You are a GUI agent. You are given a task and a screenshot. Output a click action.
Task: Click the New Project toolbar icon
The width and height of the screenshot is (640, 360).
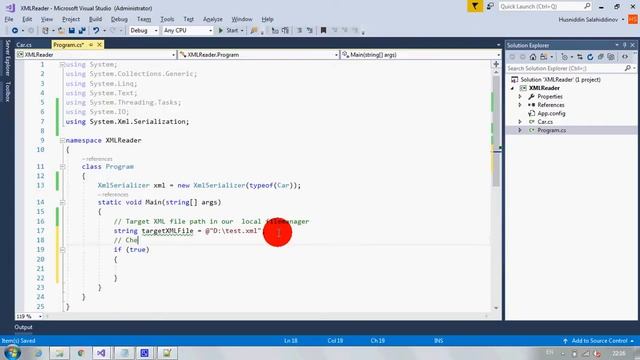pos(46,31)
